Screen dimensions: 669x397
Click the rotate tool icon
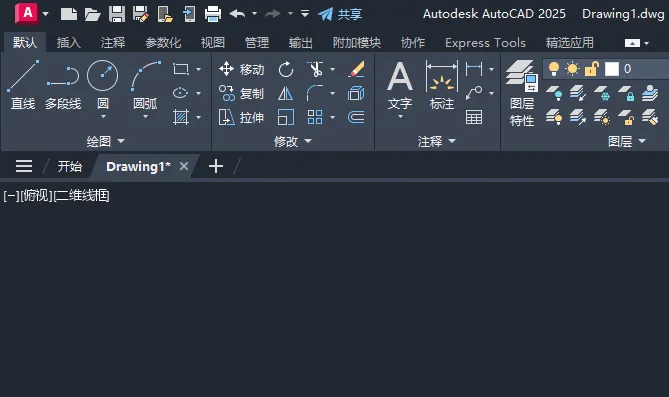coord(285,70)
